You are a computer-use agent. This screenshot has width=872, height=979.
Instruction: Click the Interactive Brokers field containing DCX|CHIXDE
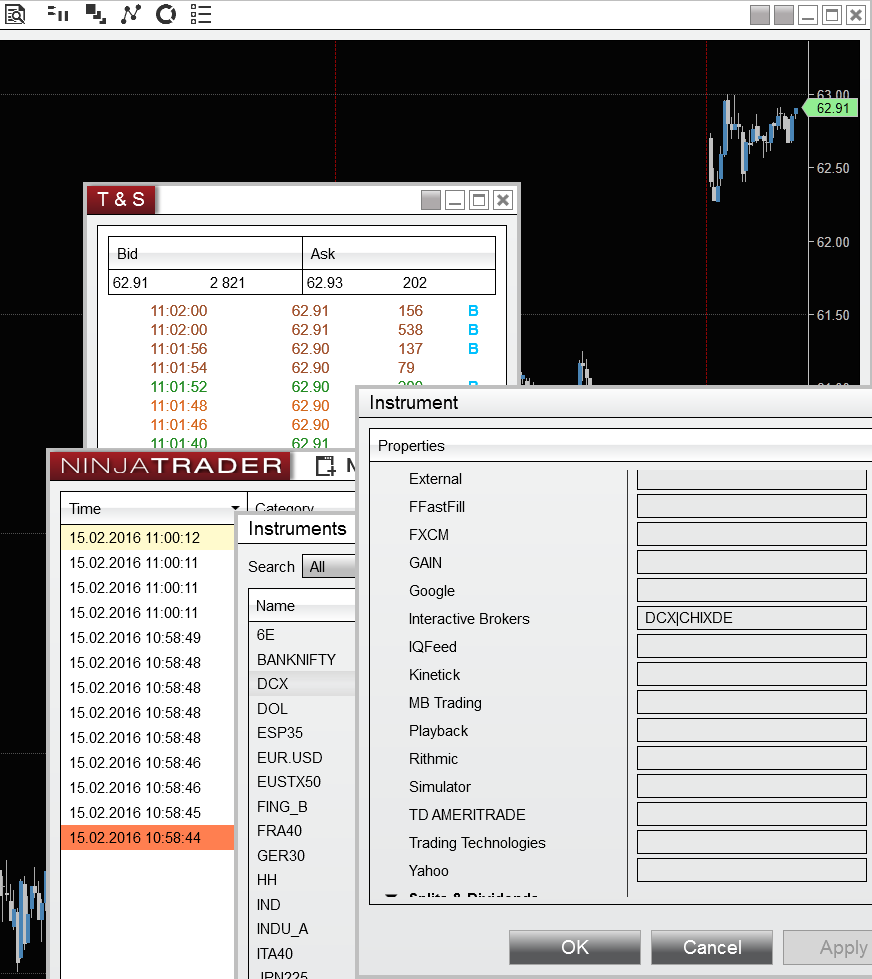point(752,618)
